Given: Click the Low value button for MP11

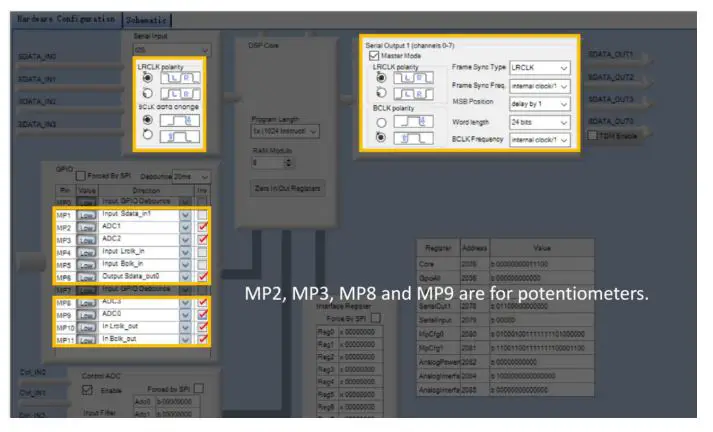Looking at the screenshot, I should tap(86, 340).
